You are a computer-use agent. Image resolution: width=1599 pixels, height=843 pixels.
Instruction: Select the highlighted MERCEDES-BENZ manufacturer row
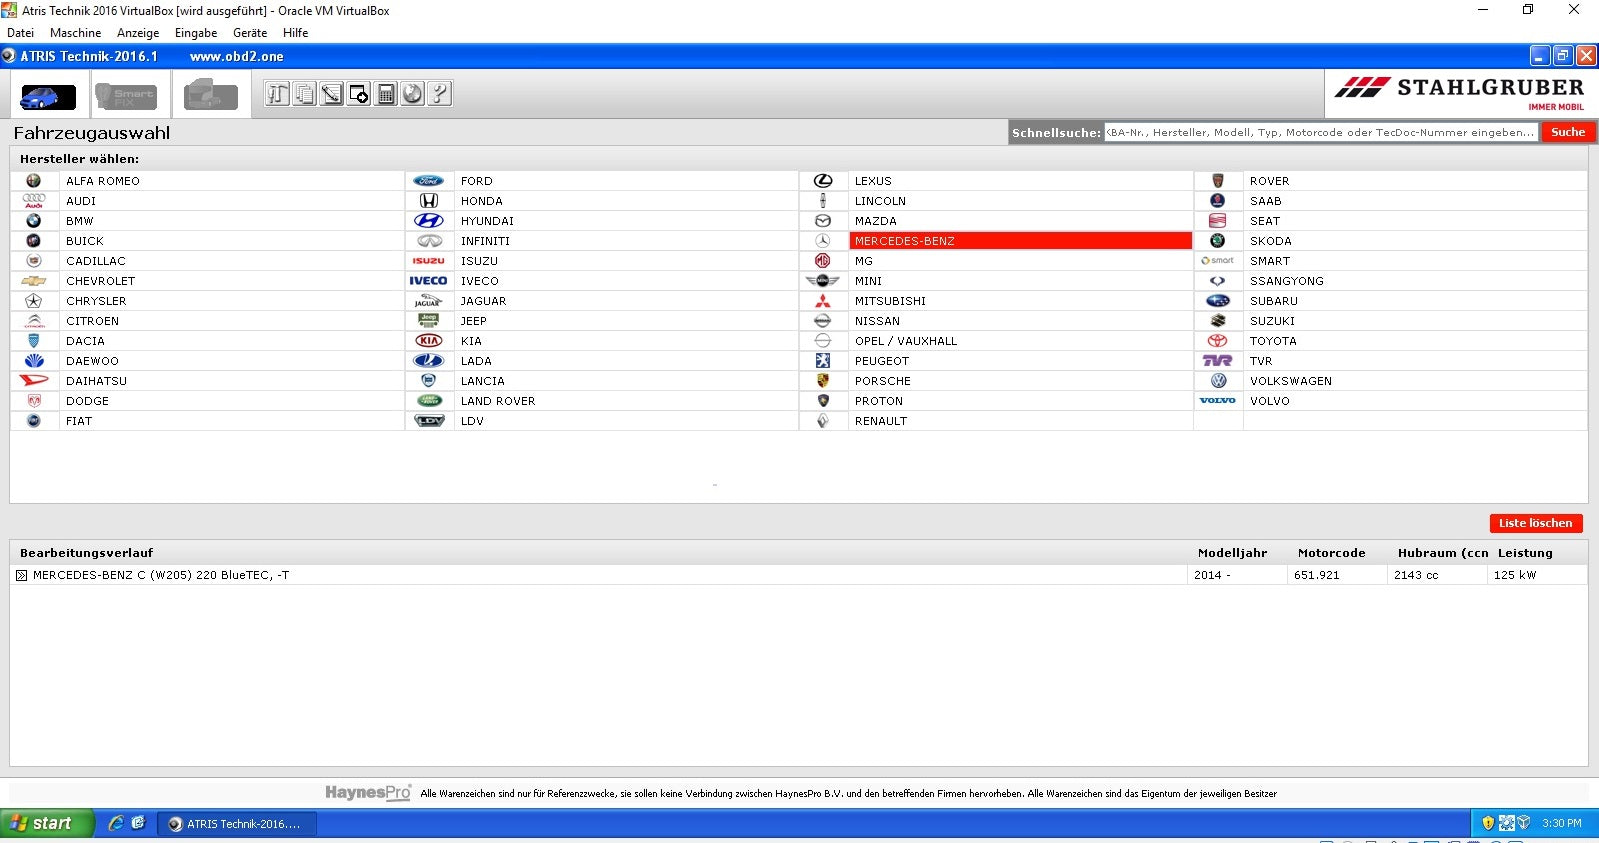pos(1019,241)
